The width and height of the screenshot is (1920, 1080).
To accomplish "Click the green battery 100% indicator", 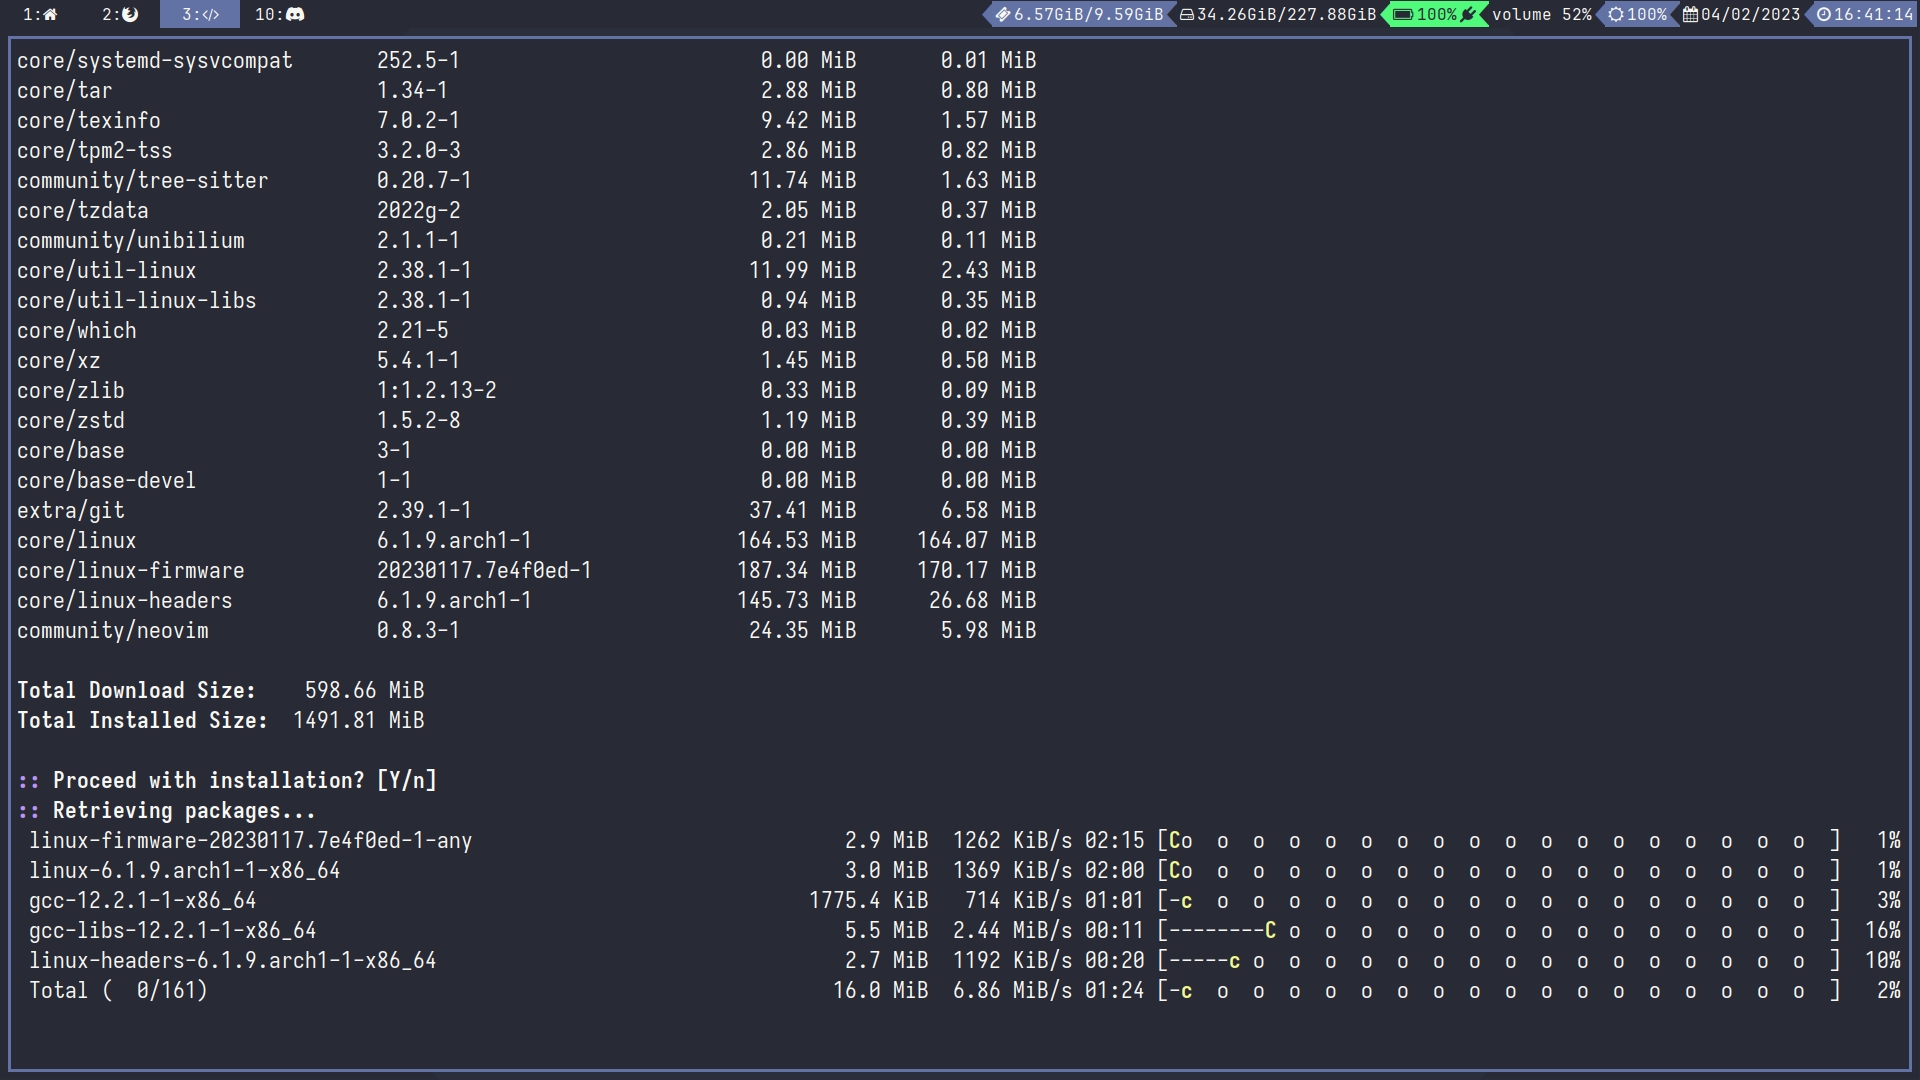I will (1434, 14).
